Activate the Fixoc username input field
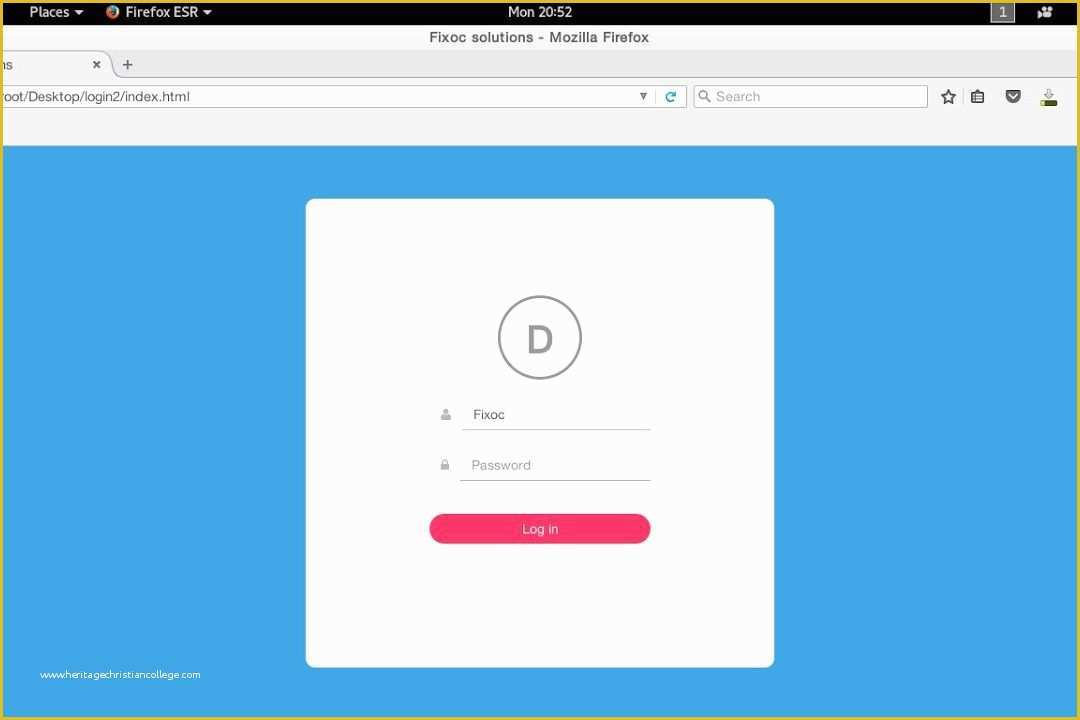 coord(555,414)
